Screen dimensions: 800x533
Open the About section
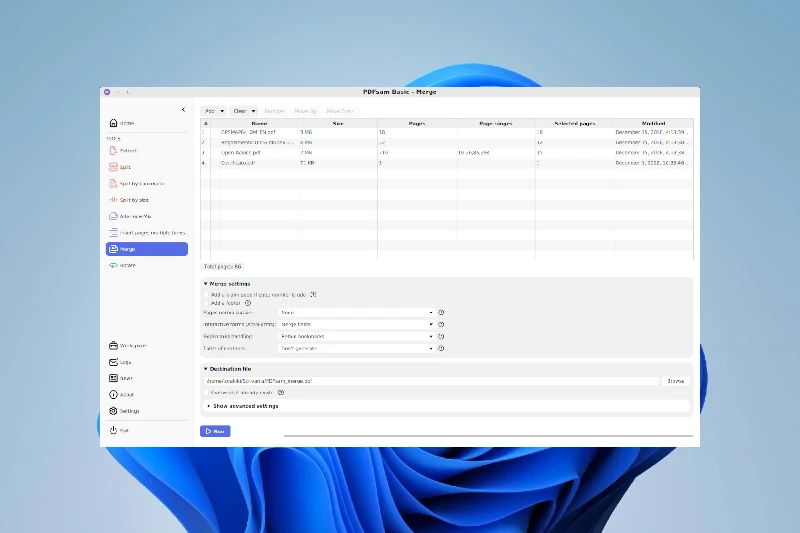(x=146, y=395)
